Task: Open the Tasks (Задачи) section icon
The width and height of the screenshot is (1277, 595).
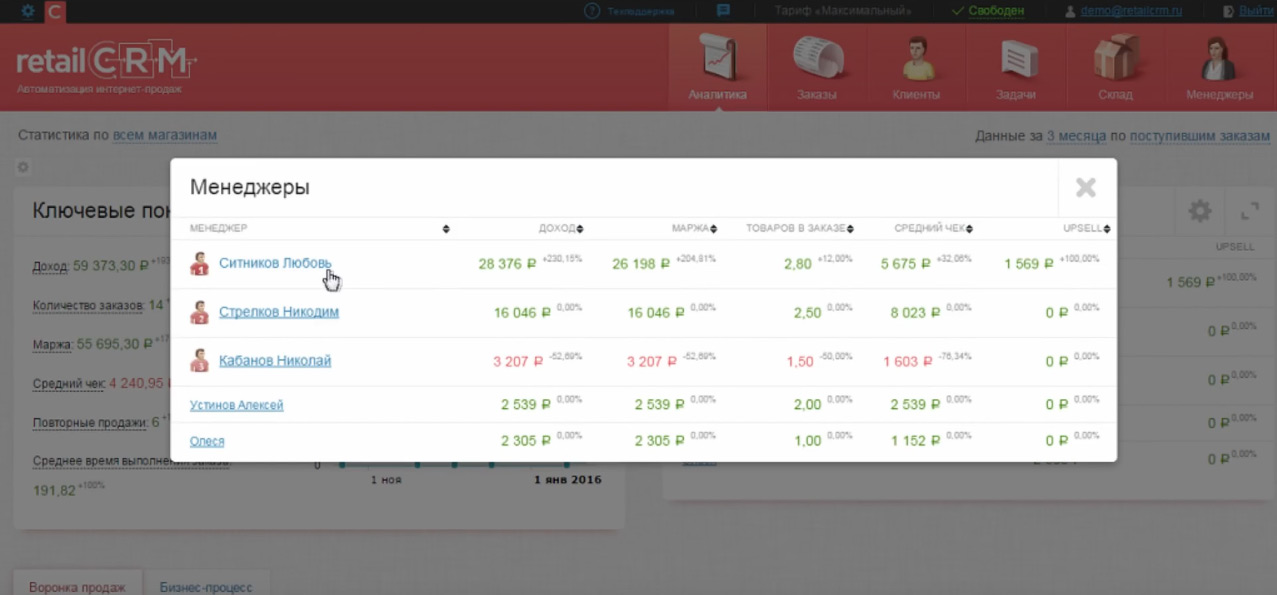Action: click(1015, 59)
